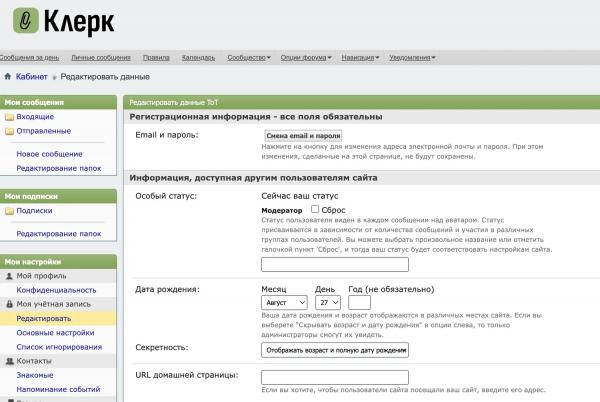Click the Контакты sidebar heading
Screen dimensions: 600x402
34,361
